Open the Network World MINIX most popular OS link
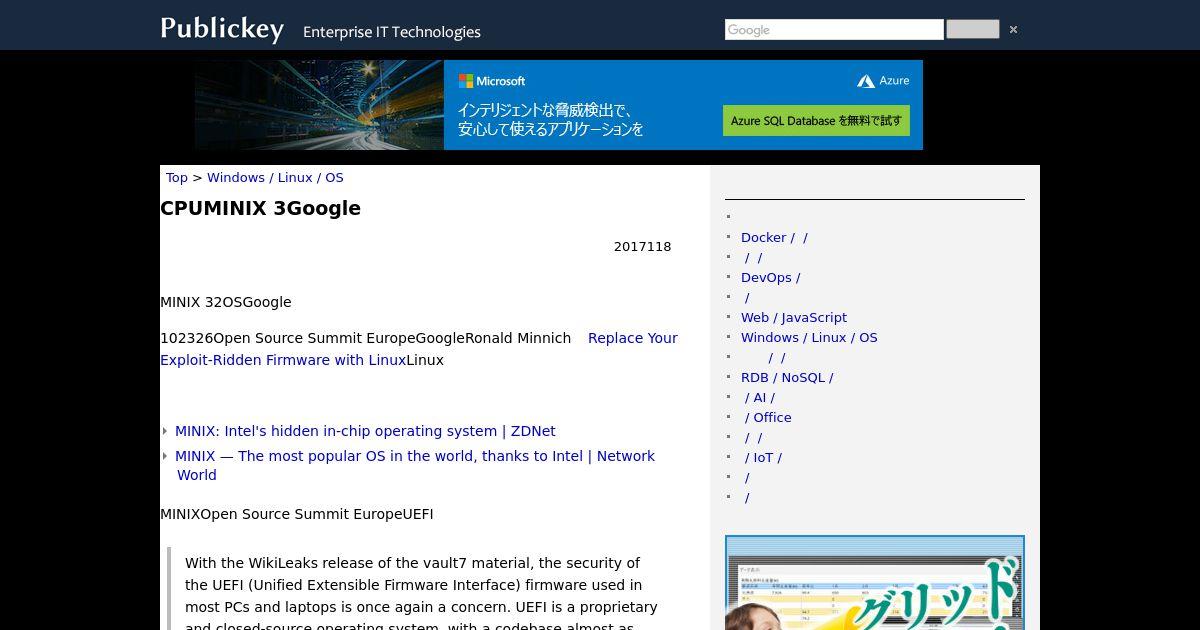Screen dimensions: 1200x630 pyautogui.click(x=415, y=465)
